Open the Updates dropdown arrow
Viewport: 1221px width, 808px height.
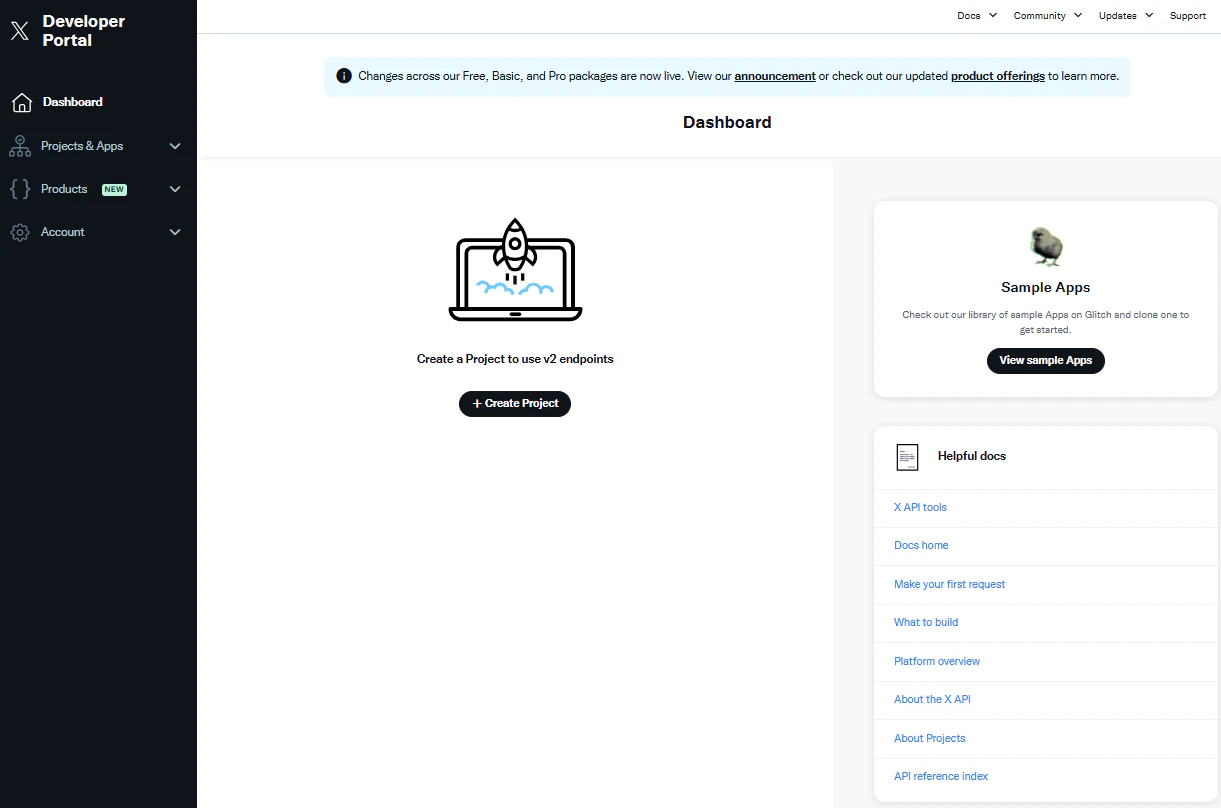[x=1149, y=15]
